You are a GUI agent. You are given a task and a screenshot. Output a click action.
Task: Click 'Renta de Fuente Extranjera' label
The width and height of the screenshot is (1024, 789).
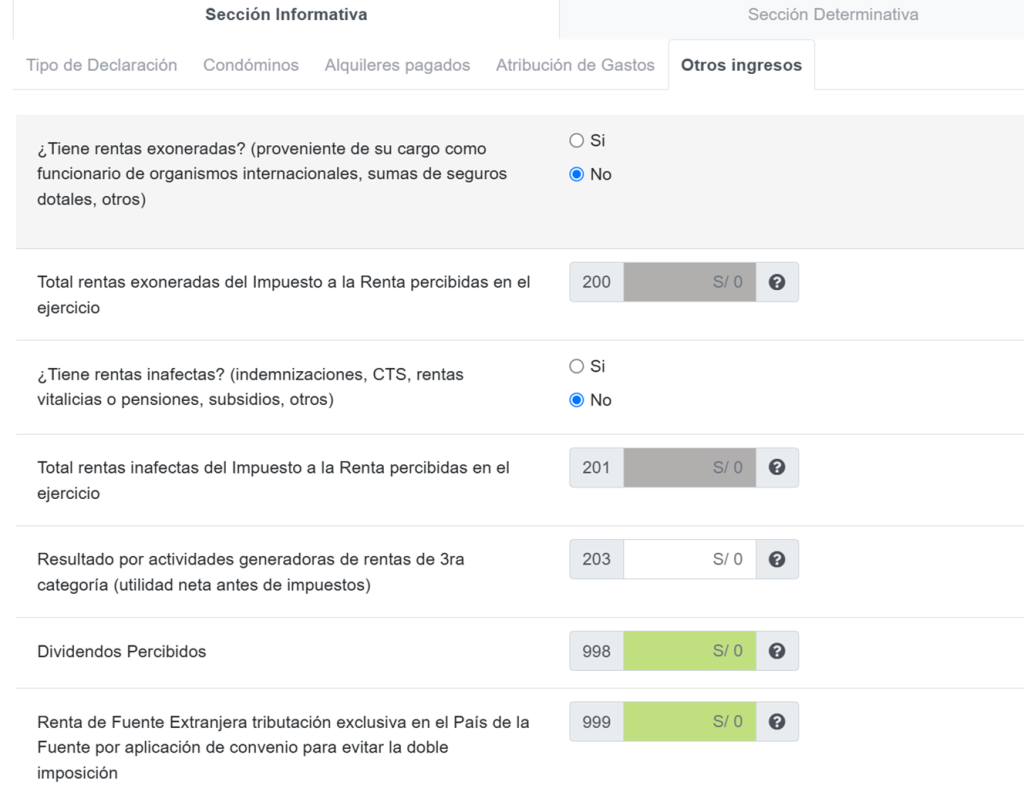(x=283, y=747)
